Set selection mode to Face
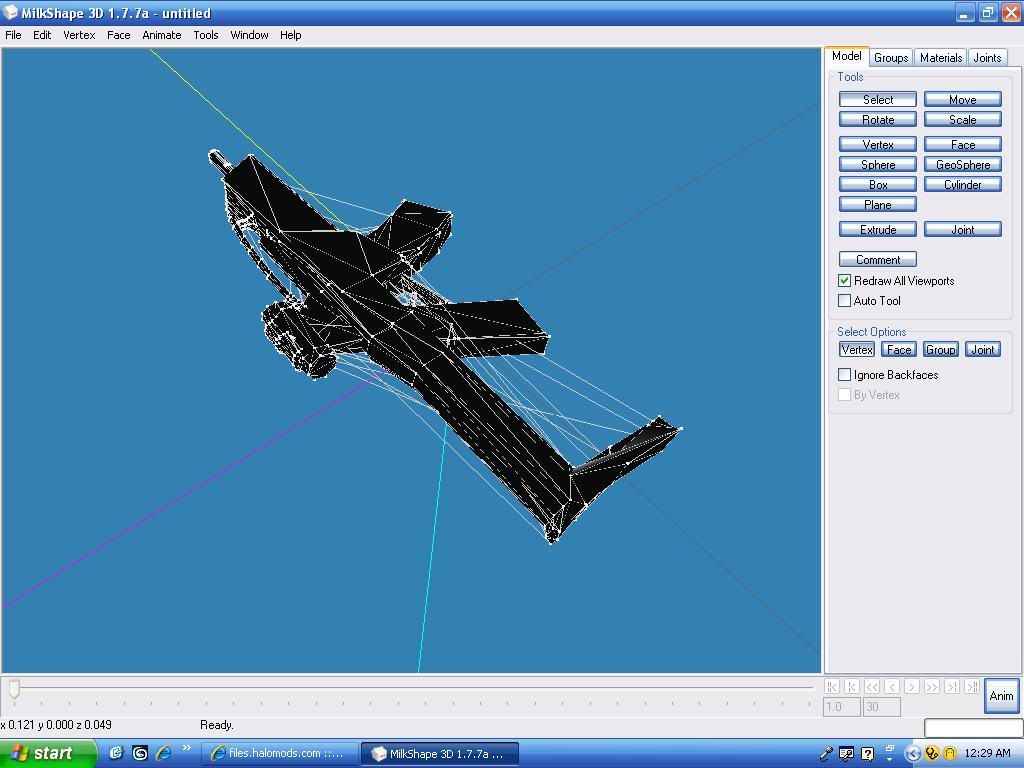 pyautogui.click(x=899, y=349)
